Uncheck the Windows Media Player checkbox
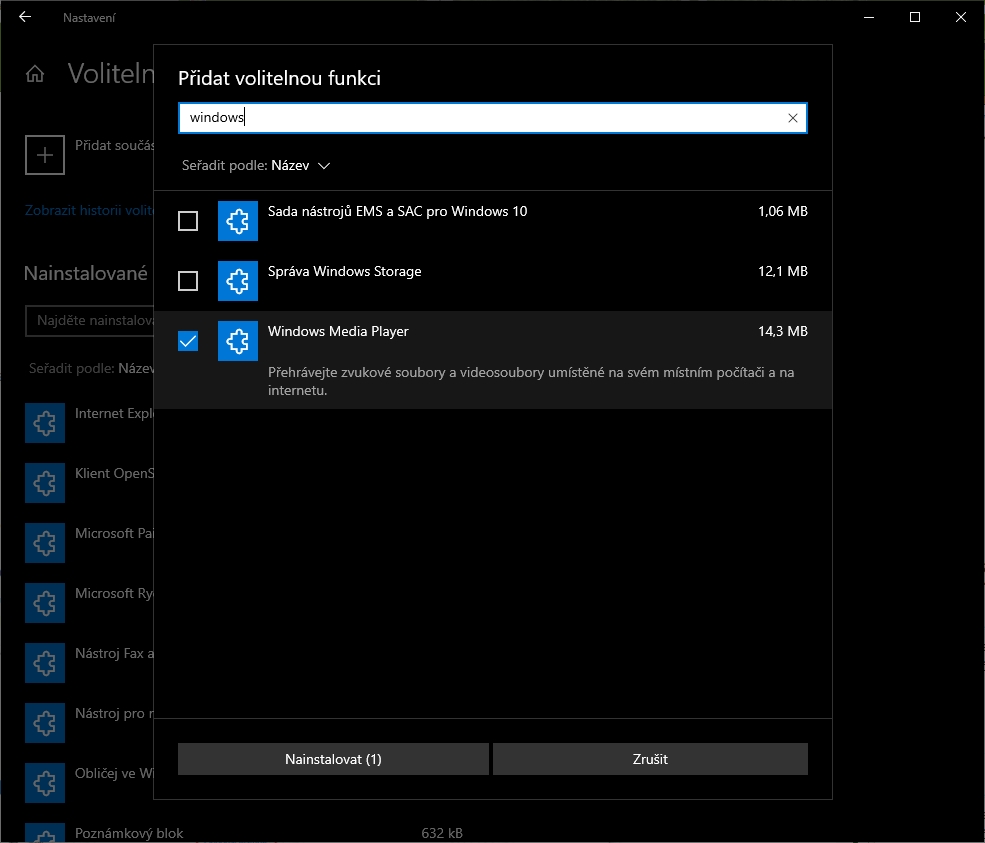The image size is (985, 843). (x=188, y=341)
